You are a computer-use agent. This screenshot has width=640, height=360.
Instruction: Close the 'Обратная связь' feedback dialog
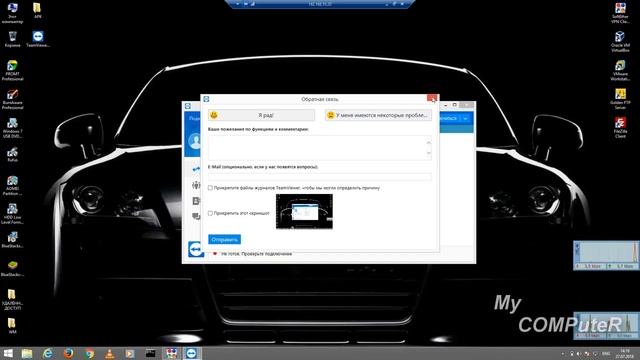tap(432, 98)
